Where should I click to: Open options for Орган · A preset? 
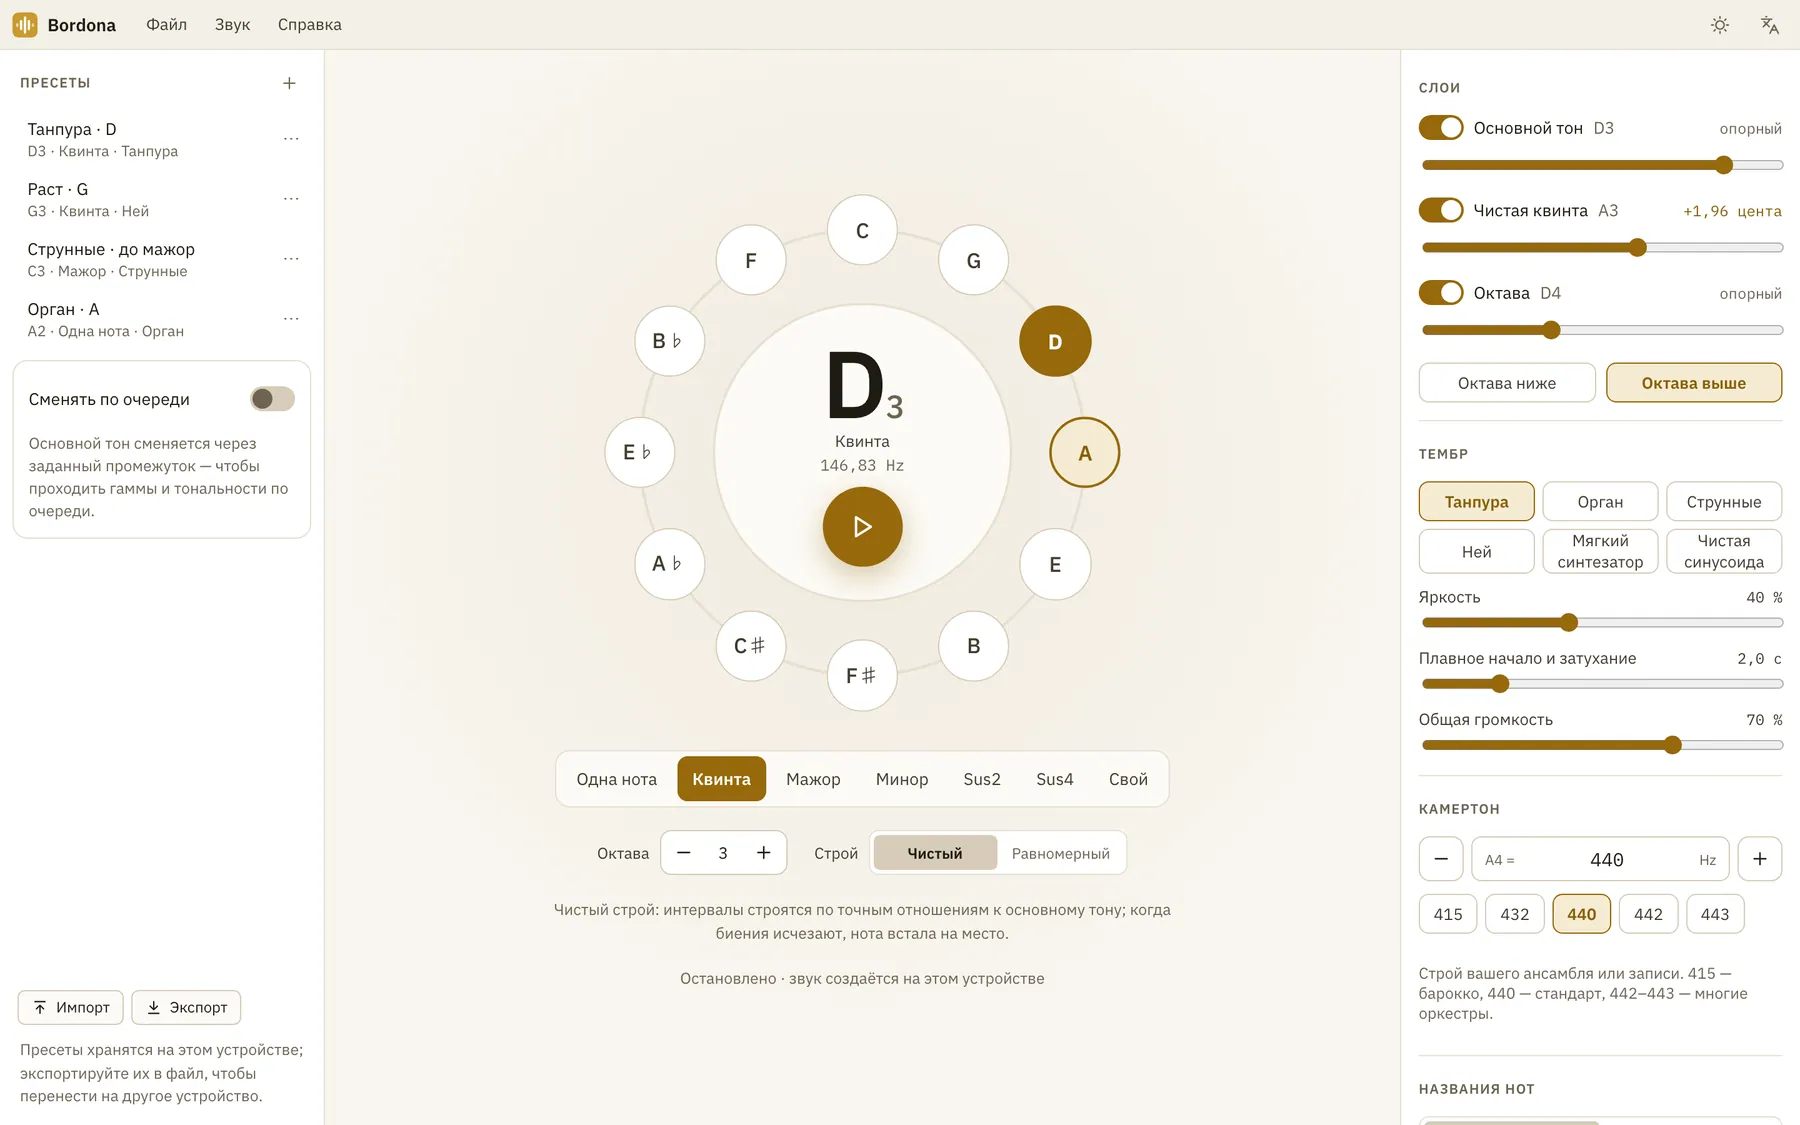click(291, 319)
